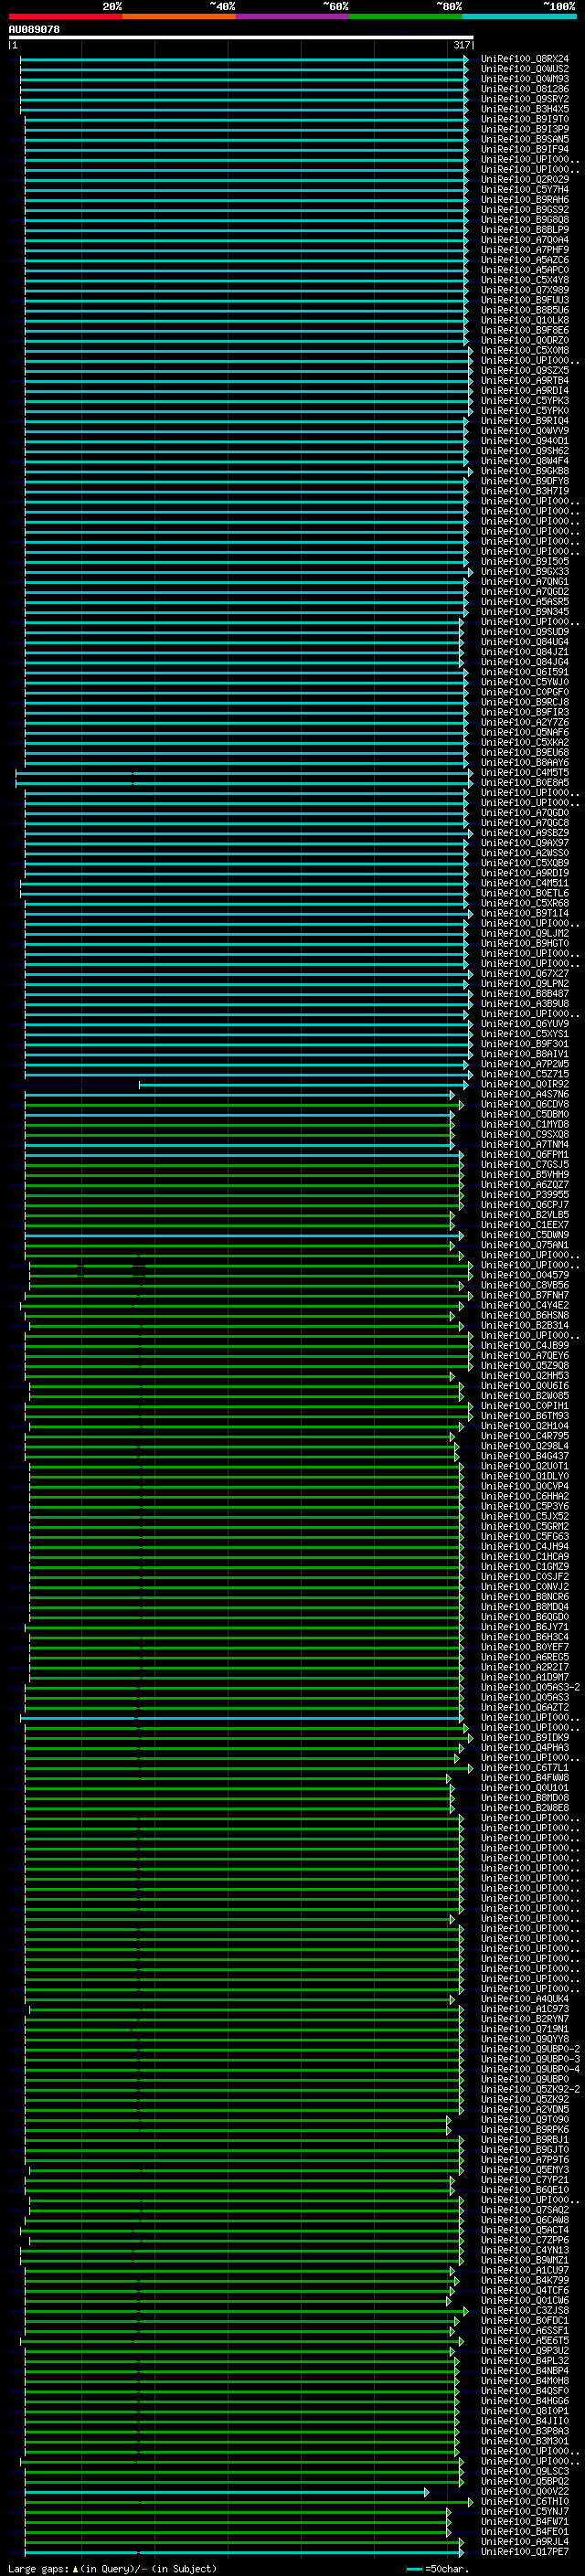
Task: Select hit UniRef100_C9SXQ8
Action: click(525, 1134)
